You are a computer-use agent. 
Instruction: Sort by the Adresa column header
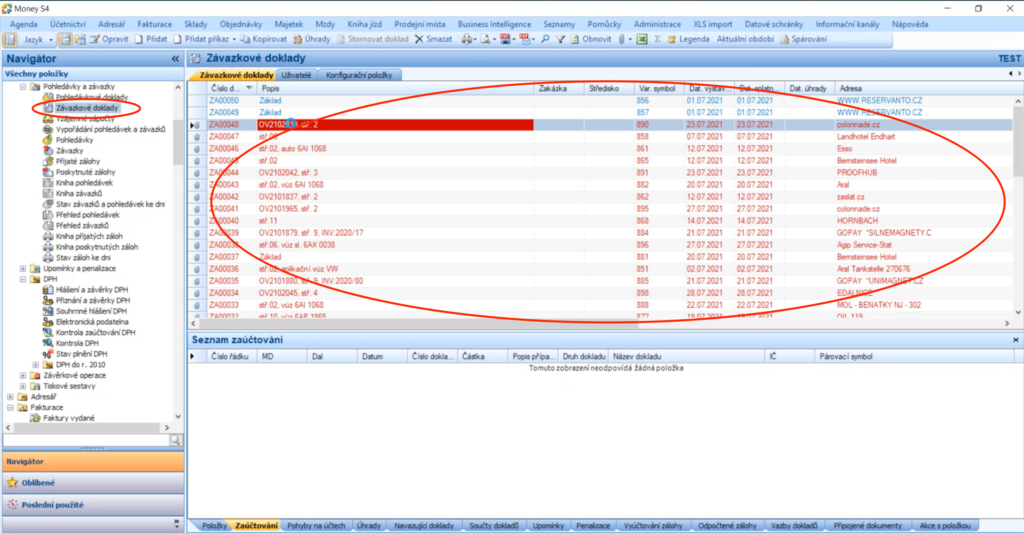[924, 88]
